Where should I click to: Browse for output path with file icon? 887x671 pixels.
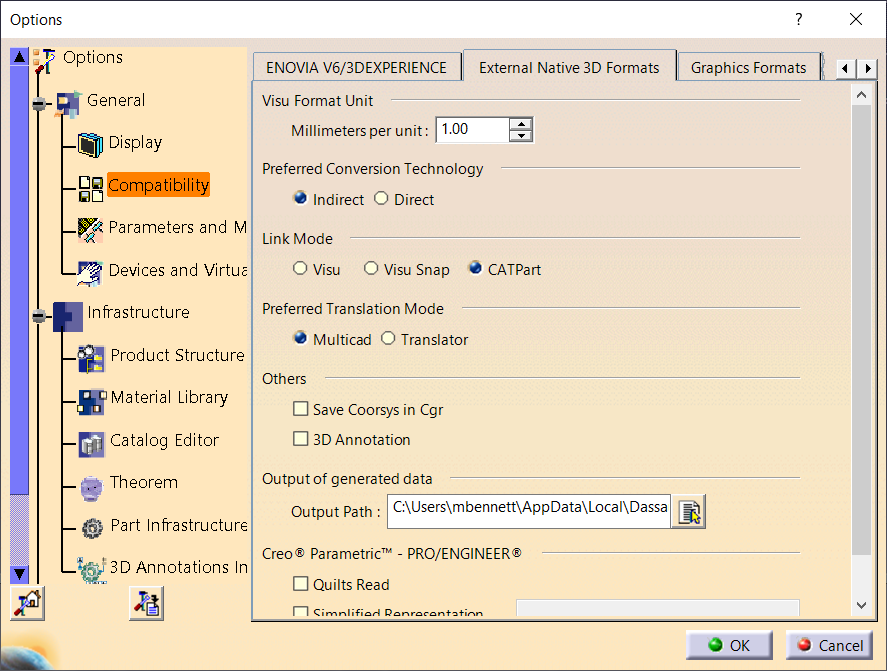click(x=688, y=512)
